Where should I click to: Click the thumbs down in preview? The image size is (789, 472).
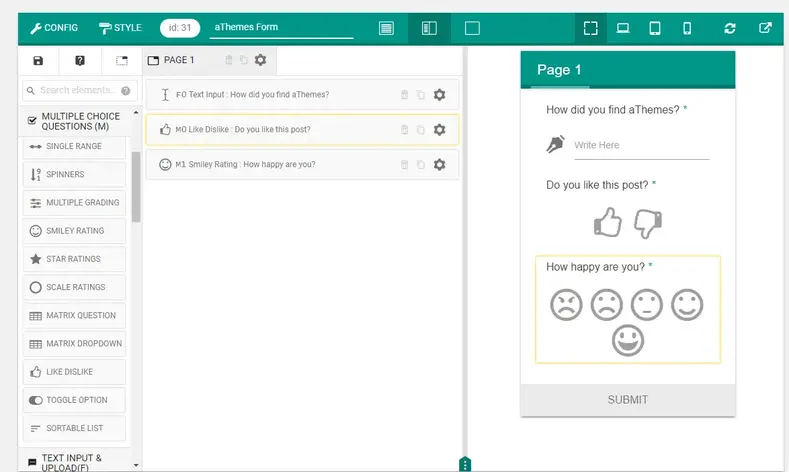648,223
